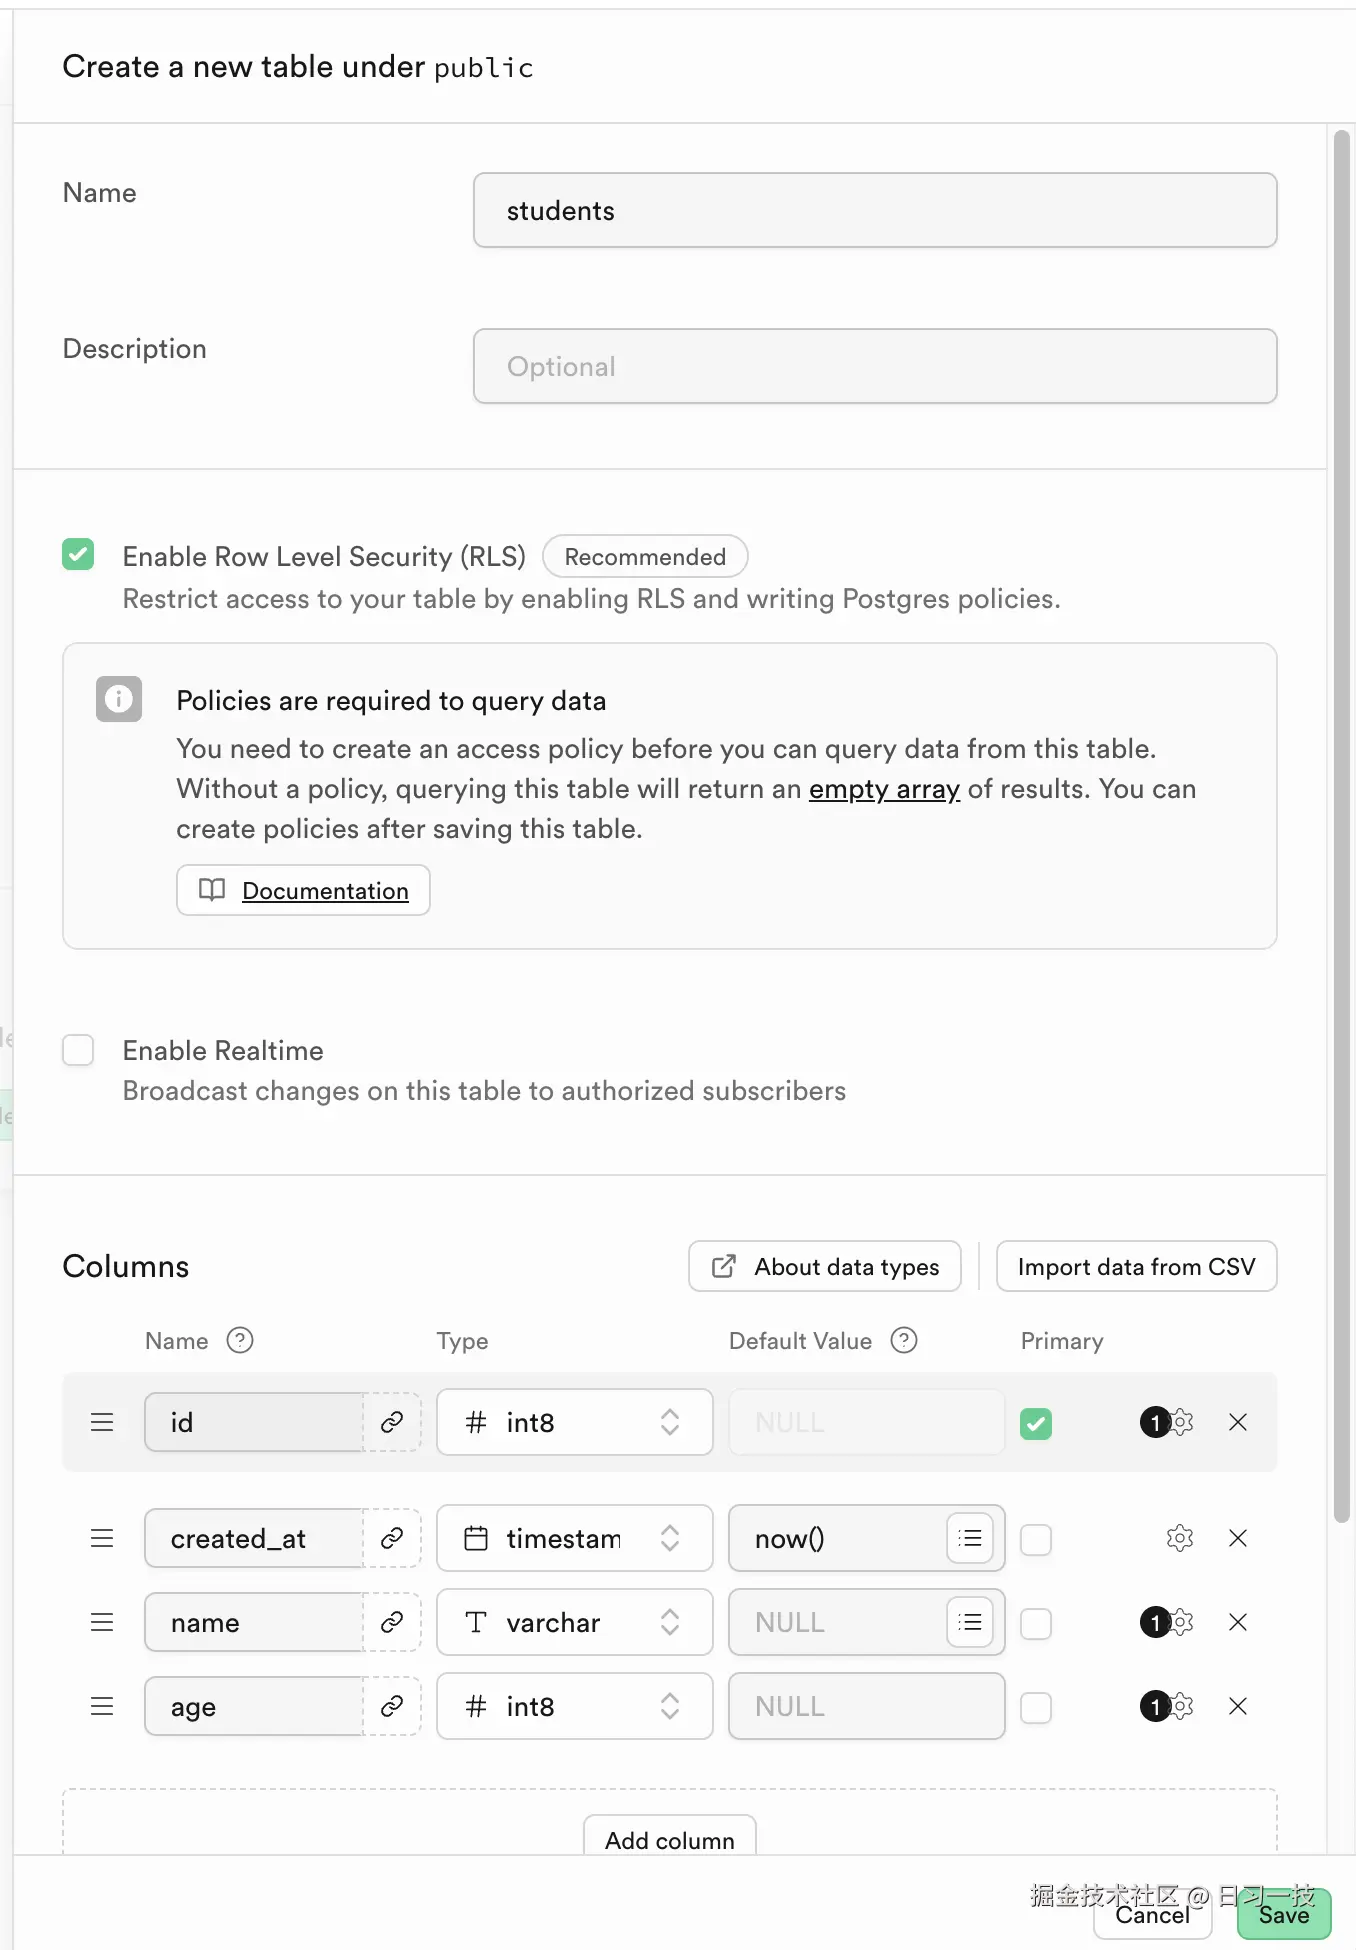
Task: Change the varchar type of name column
Action: (x=574, y=1622)
